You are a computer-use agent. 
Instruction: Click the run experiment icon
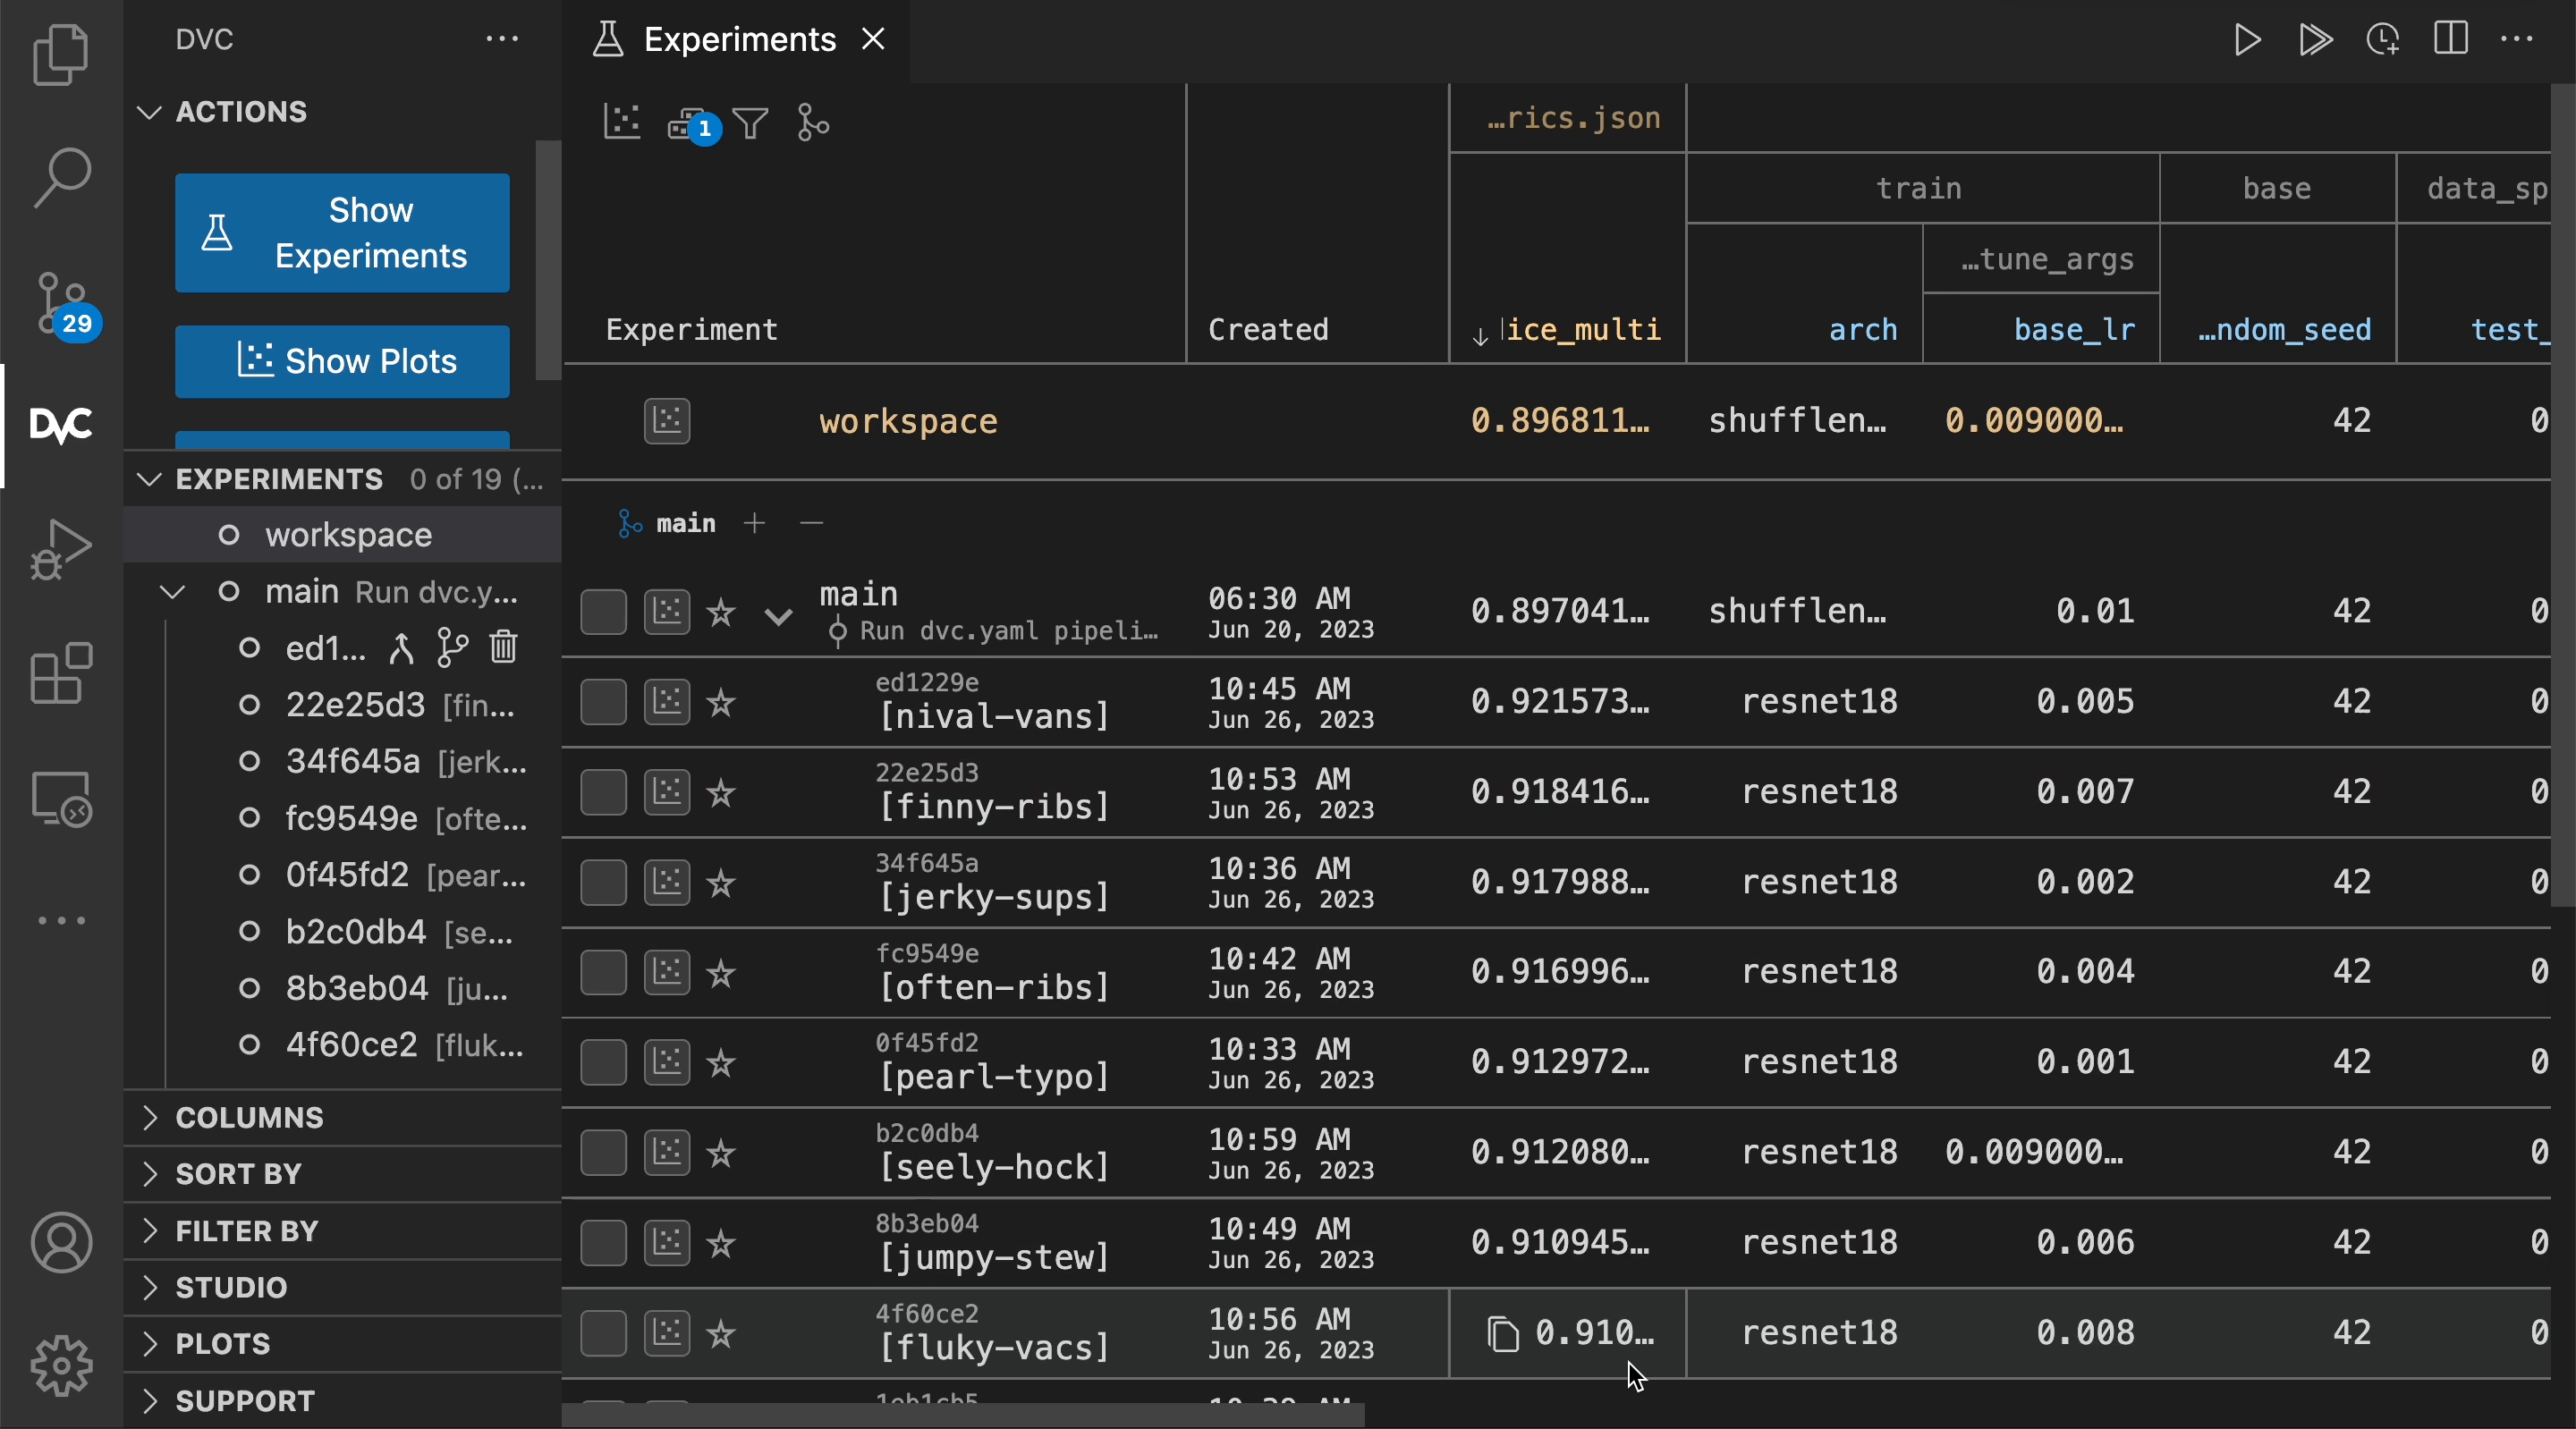(x=2249, y=38)
